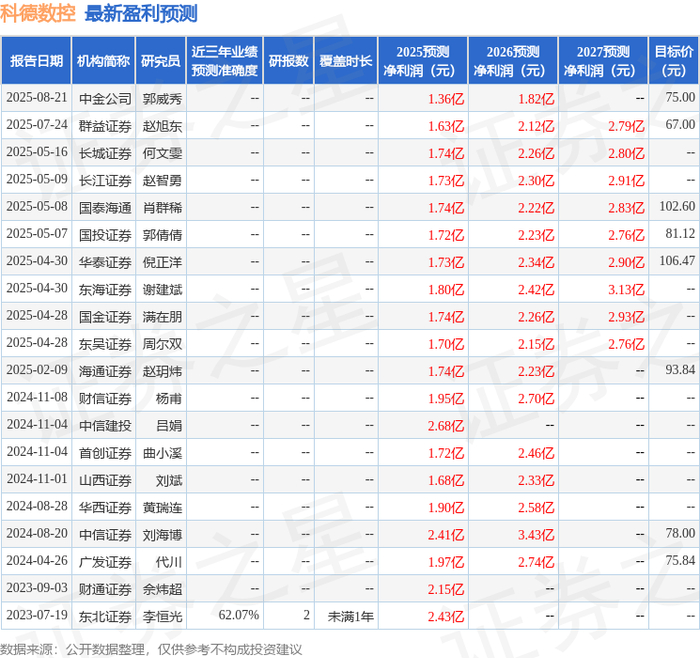
Task: Click the 华泰证券 institution cell
Action: [105, 262]
